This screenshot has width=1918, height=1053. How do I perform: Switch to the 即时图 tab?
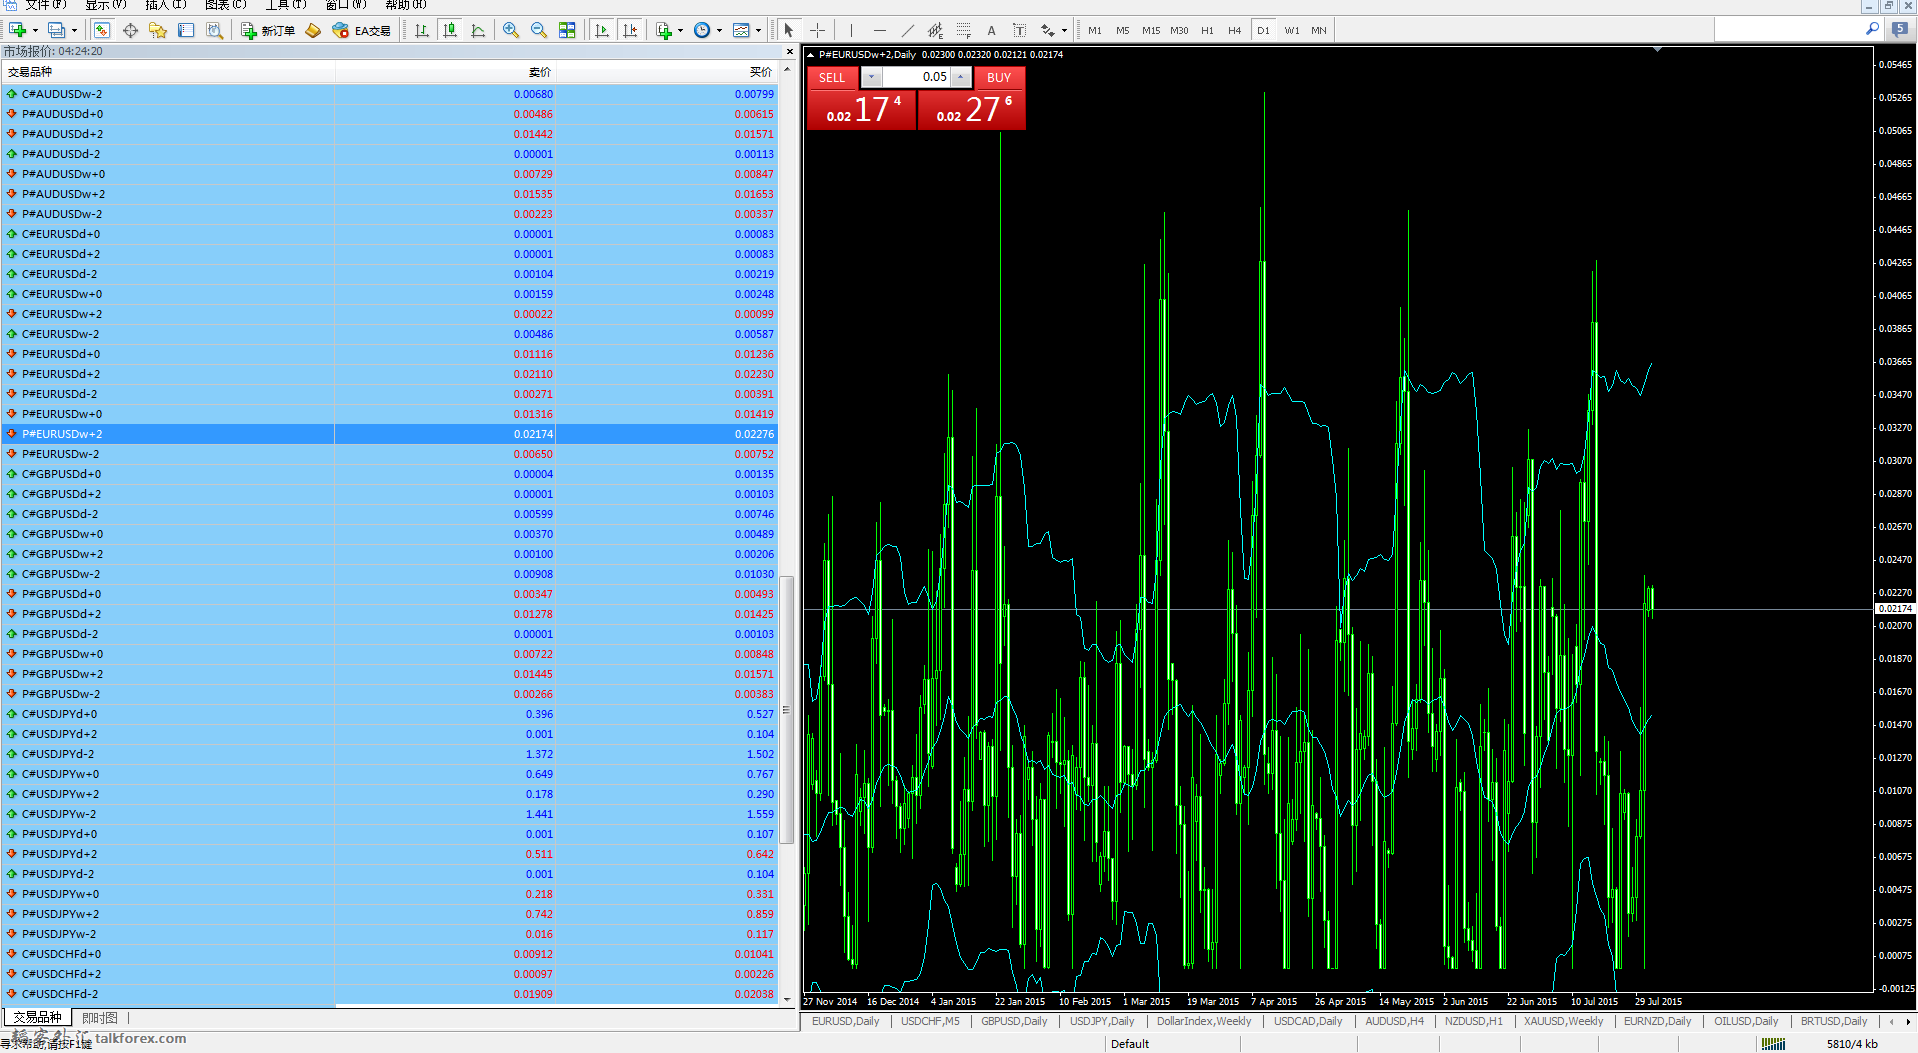(x=100, y=1018)
